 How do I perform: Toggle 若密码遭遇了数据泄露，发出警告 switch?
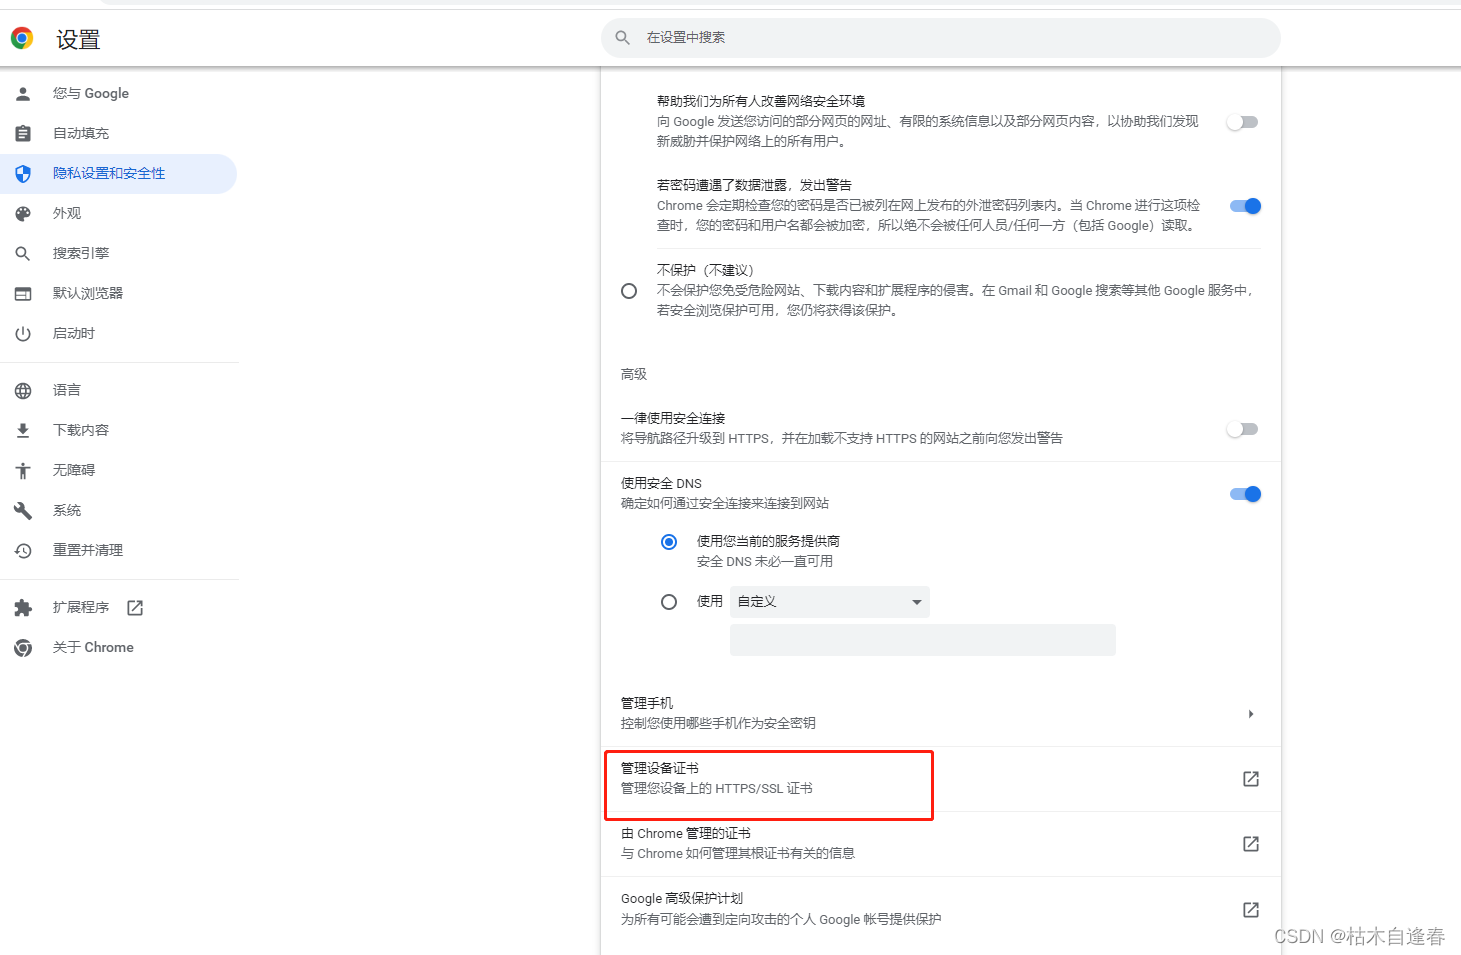click(1245, 206)
